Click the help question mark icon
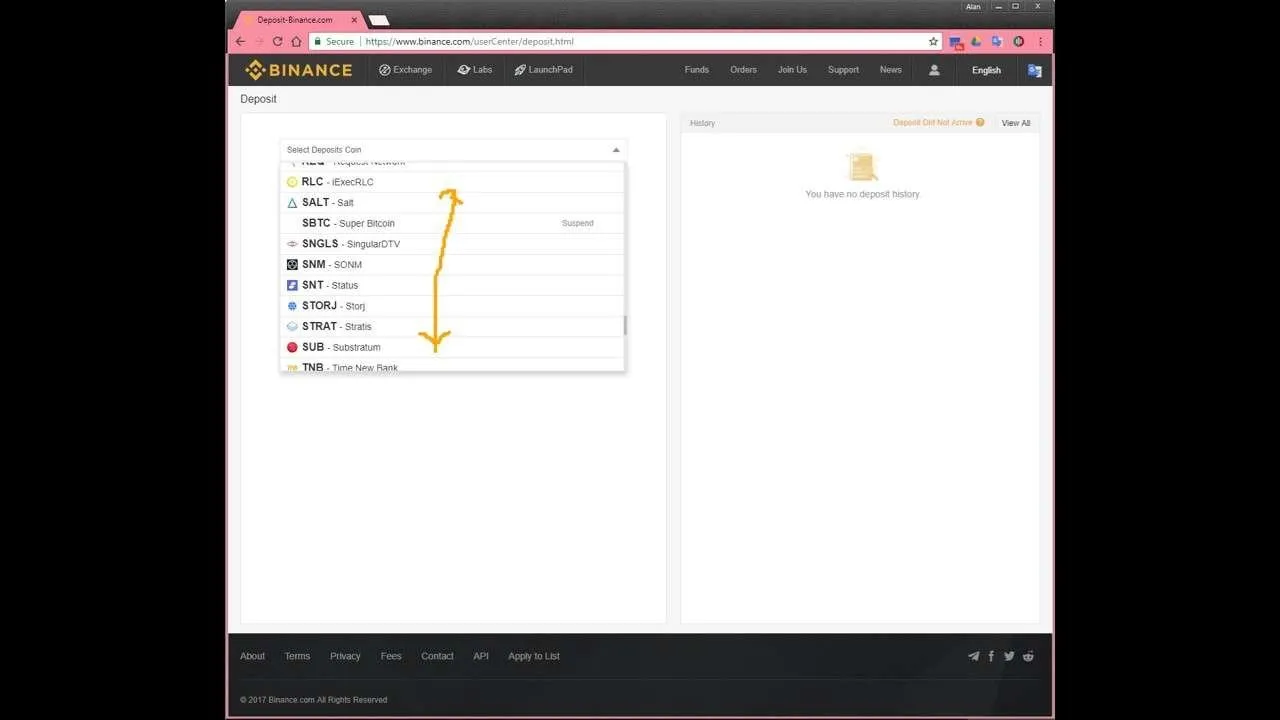The width and height of the screenshot is (1280, 720). pyautogui.click(x=980, y=122)
